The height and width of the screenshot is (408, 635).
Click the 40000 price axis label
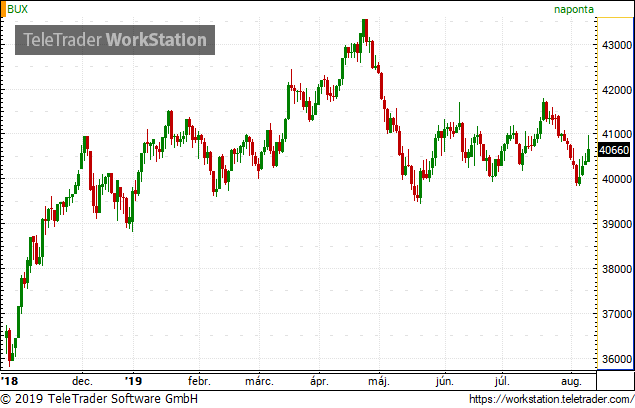tap(617, 179)
